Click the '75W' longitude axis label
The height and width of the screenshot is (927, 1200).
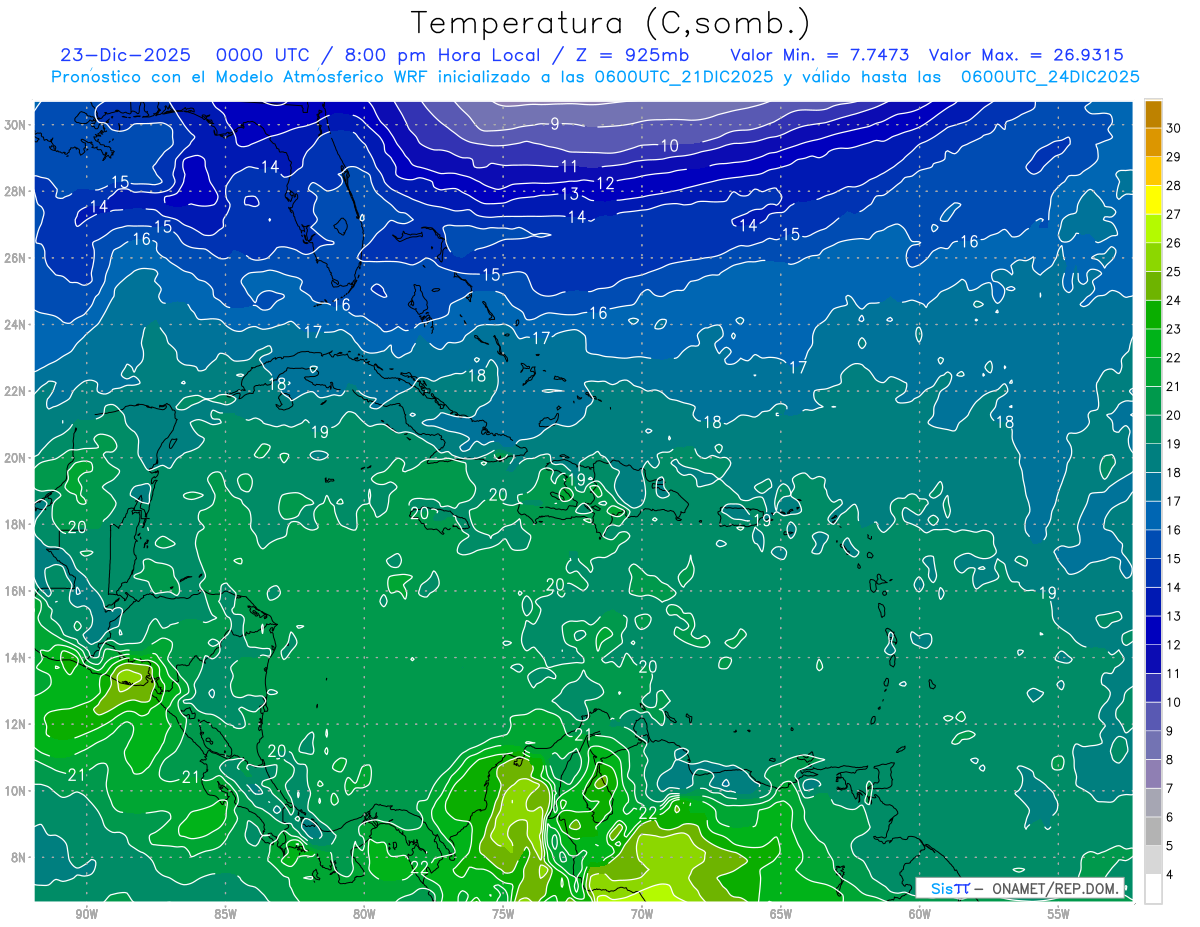tap(503, 914)
